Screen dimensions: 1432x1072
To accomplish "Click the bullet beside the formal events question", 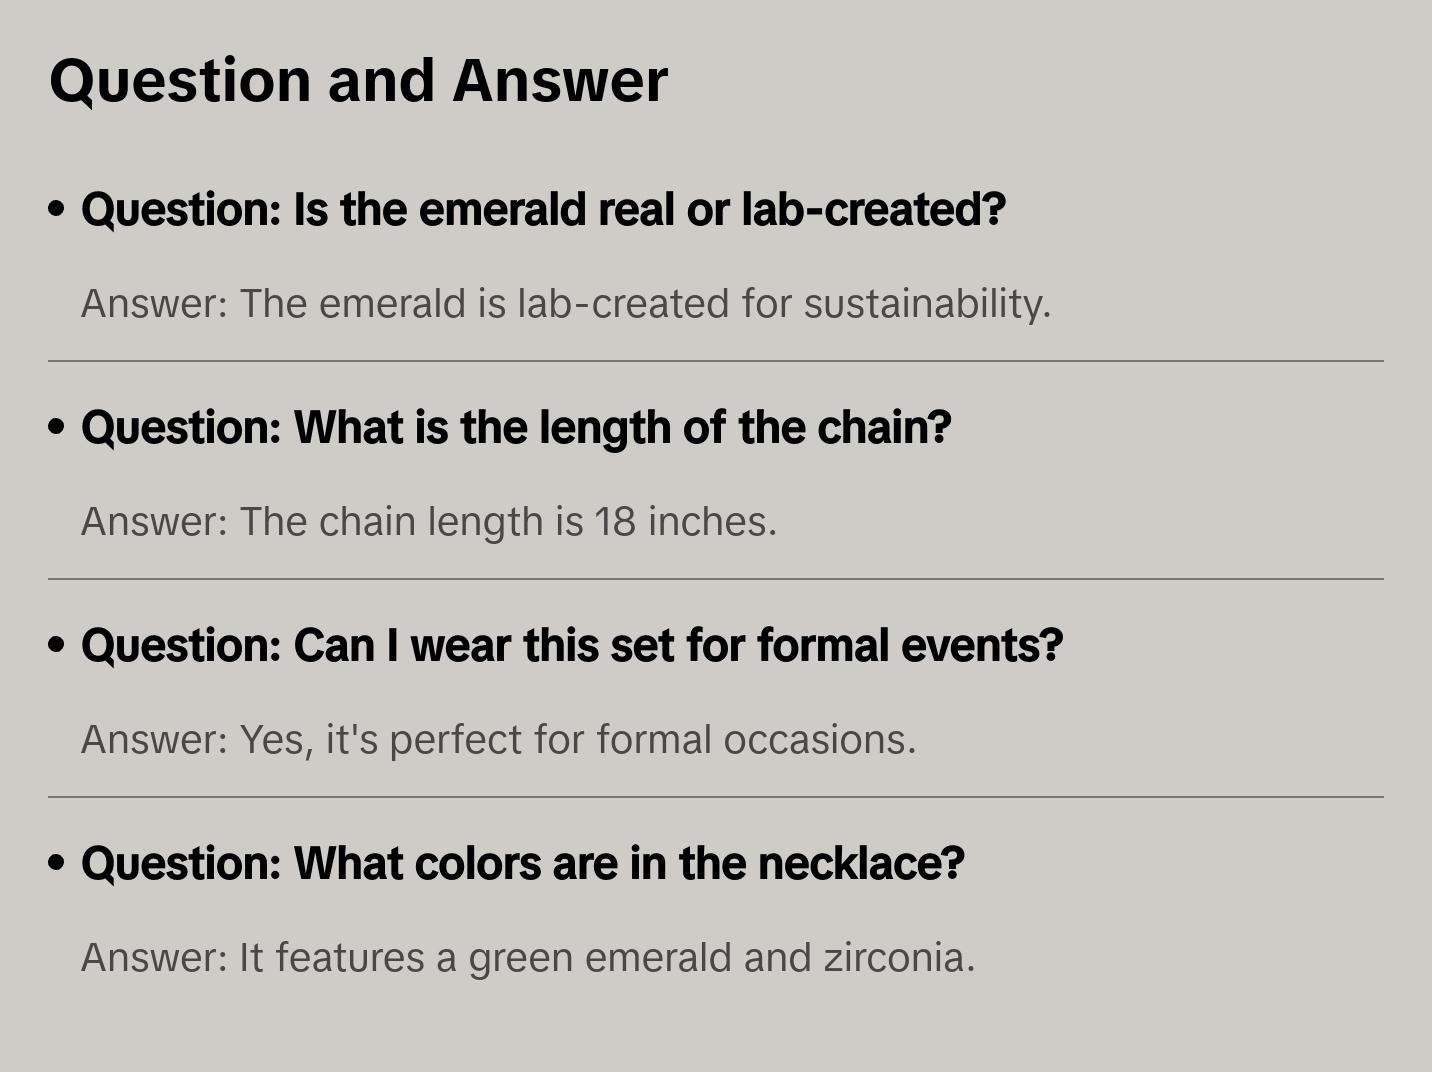I will pyautogui.click(x=57, y=645).
